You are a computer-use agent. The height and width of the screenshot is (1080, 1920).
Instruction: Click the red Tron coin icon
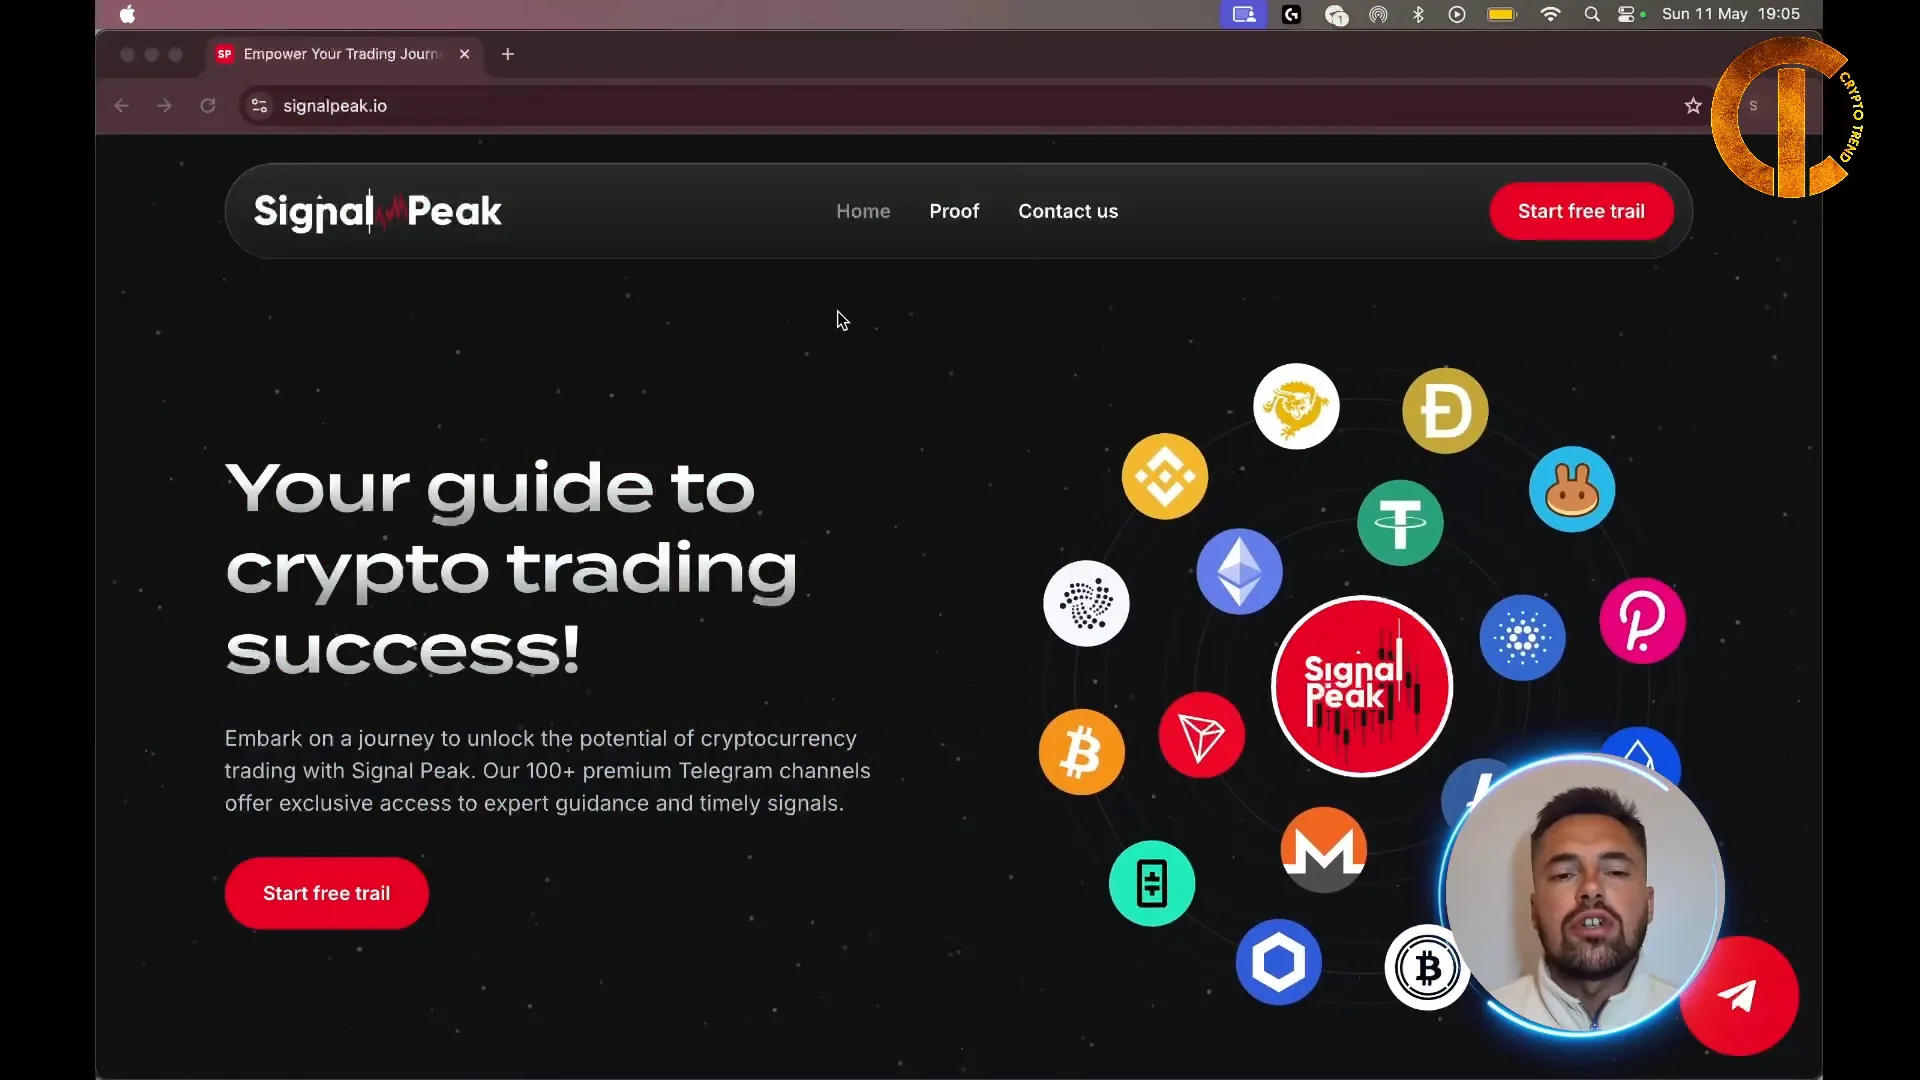click(x=1201, y=735)
